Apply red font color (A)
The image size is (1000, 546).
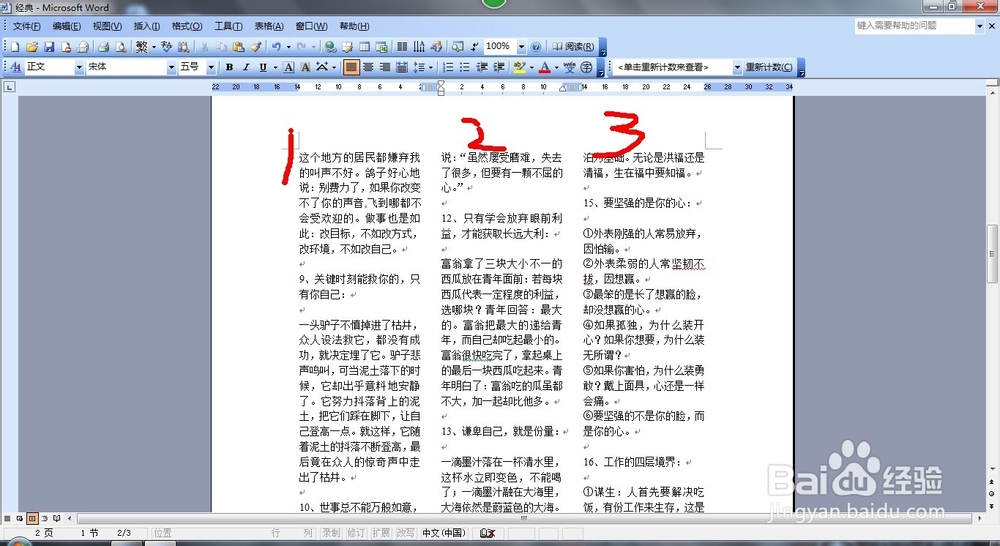point(545,67)
